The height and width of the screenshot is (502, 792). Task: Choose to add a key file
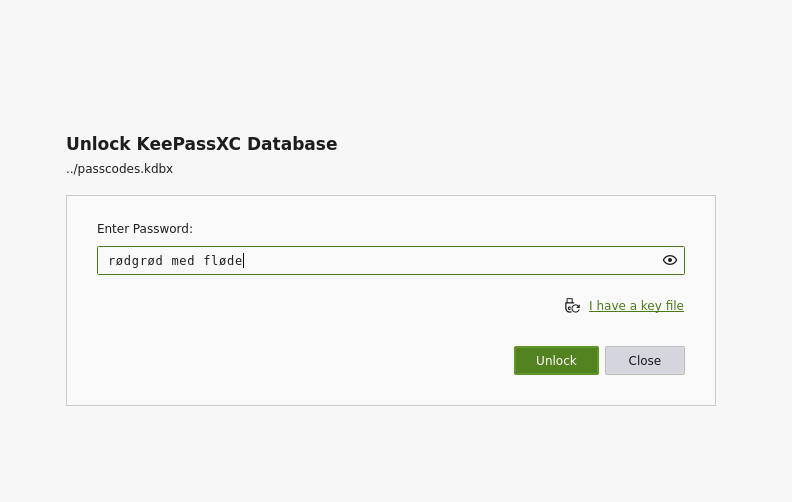(x=636, y=306)
